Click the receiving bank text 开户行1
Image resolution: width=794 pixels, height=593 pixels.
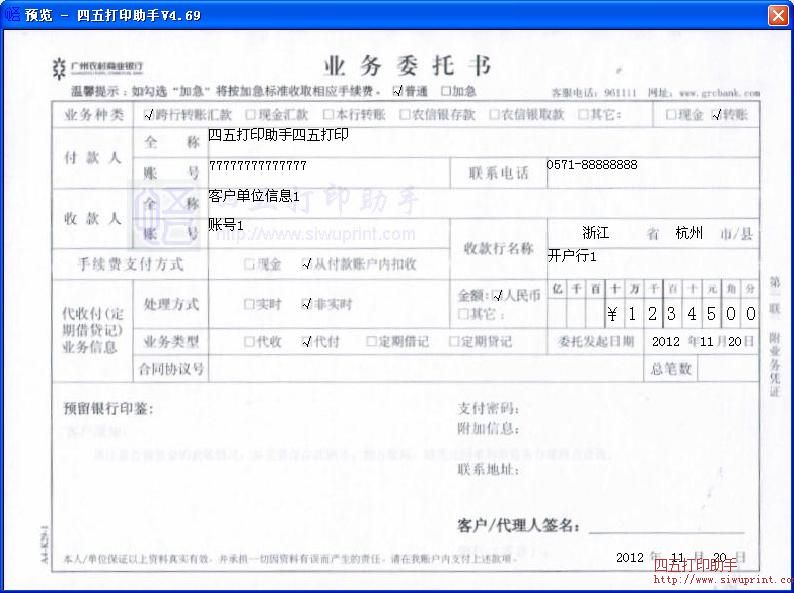(572, 256)
